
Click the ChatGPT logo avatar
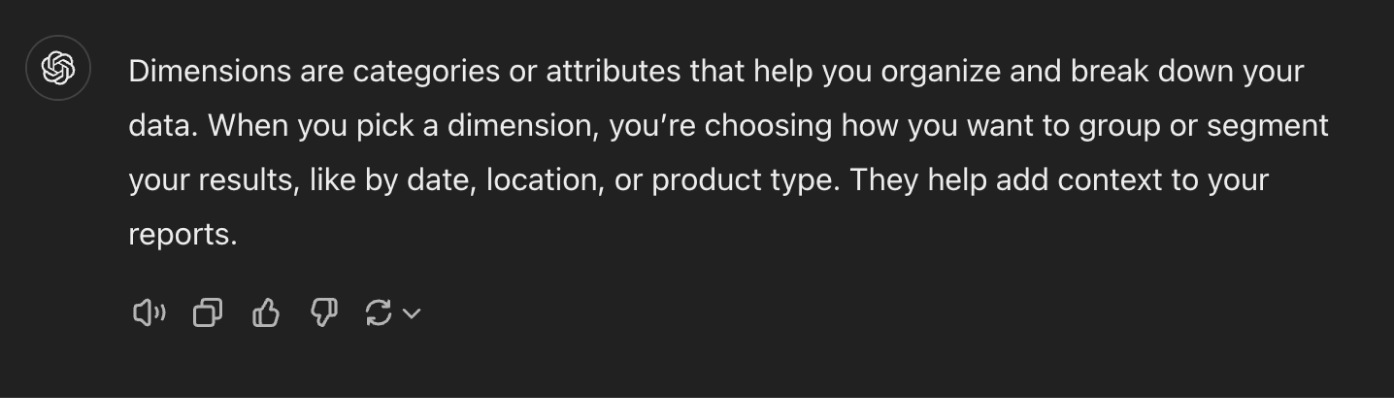pyautogui.click(x=58, y=69)
